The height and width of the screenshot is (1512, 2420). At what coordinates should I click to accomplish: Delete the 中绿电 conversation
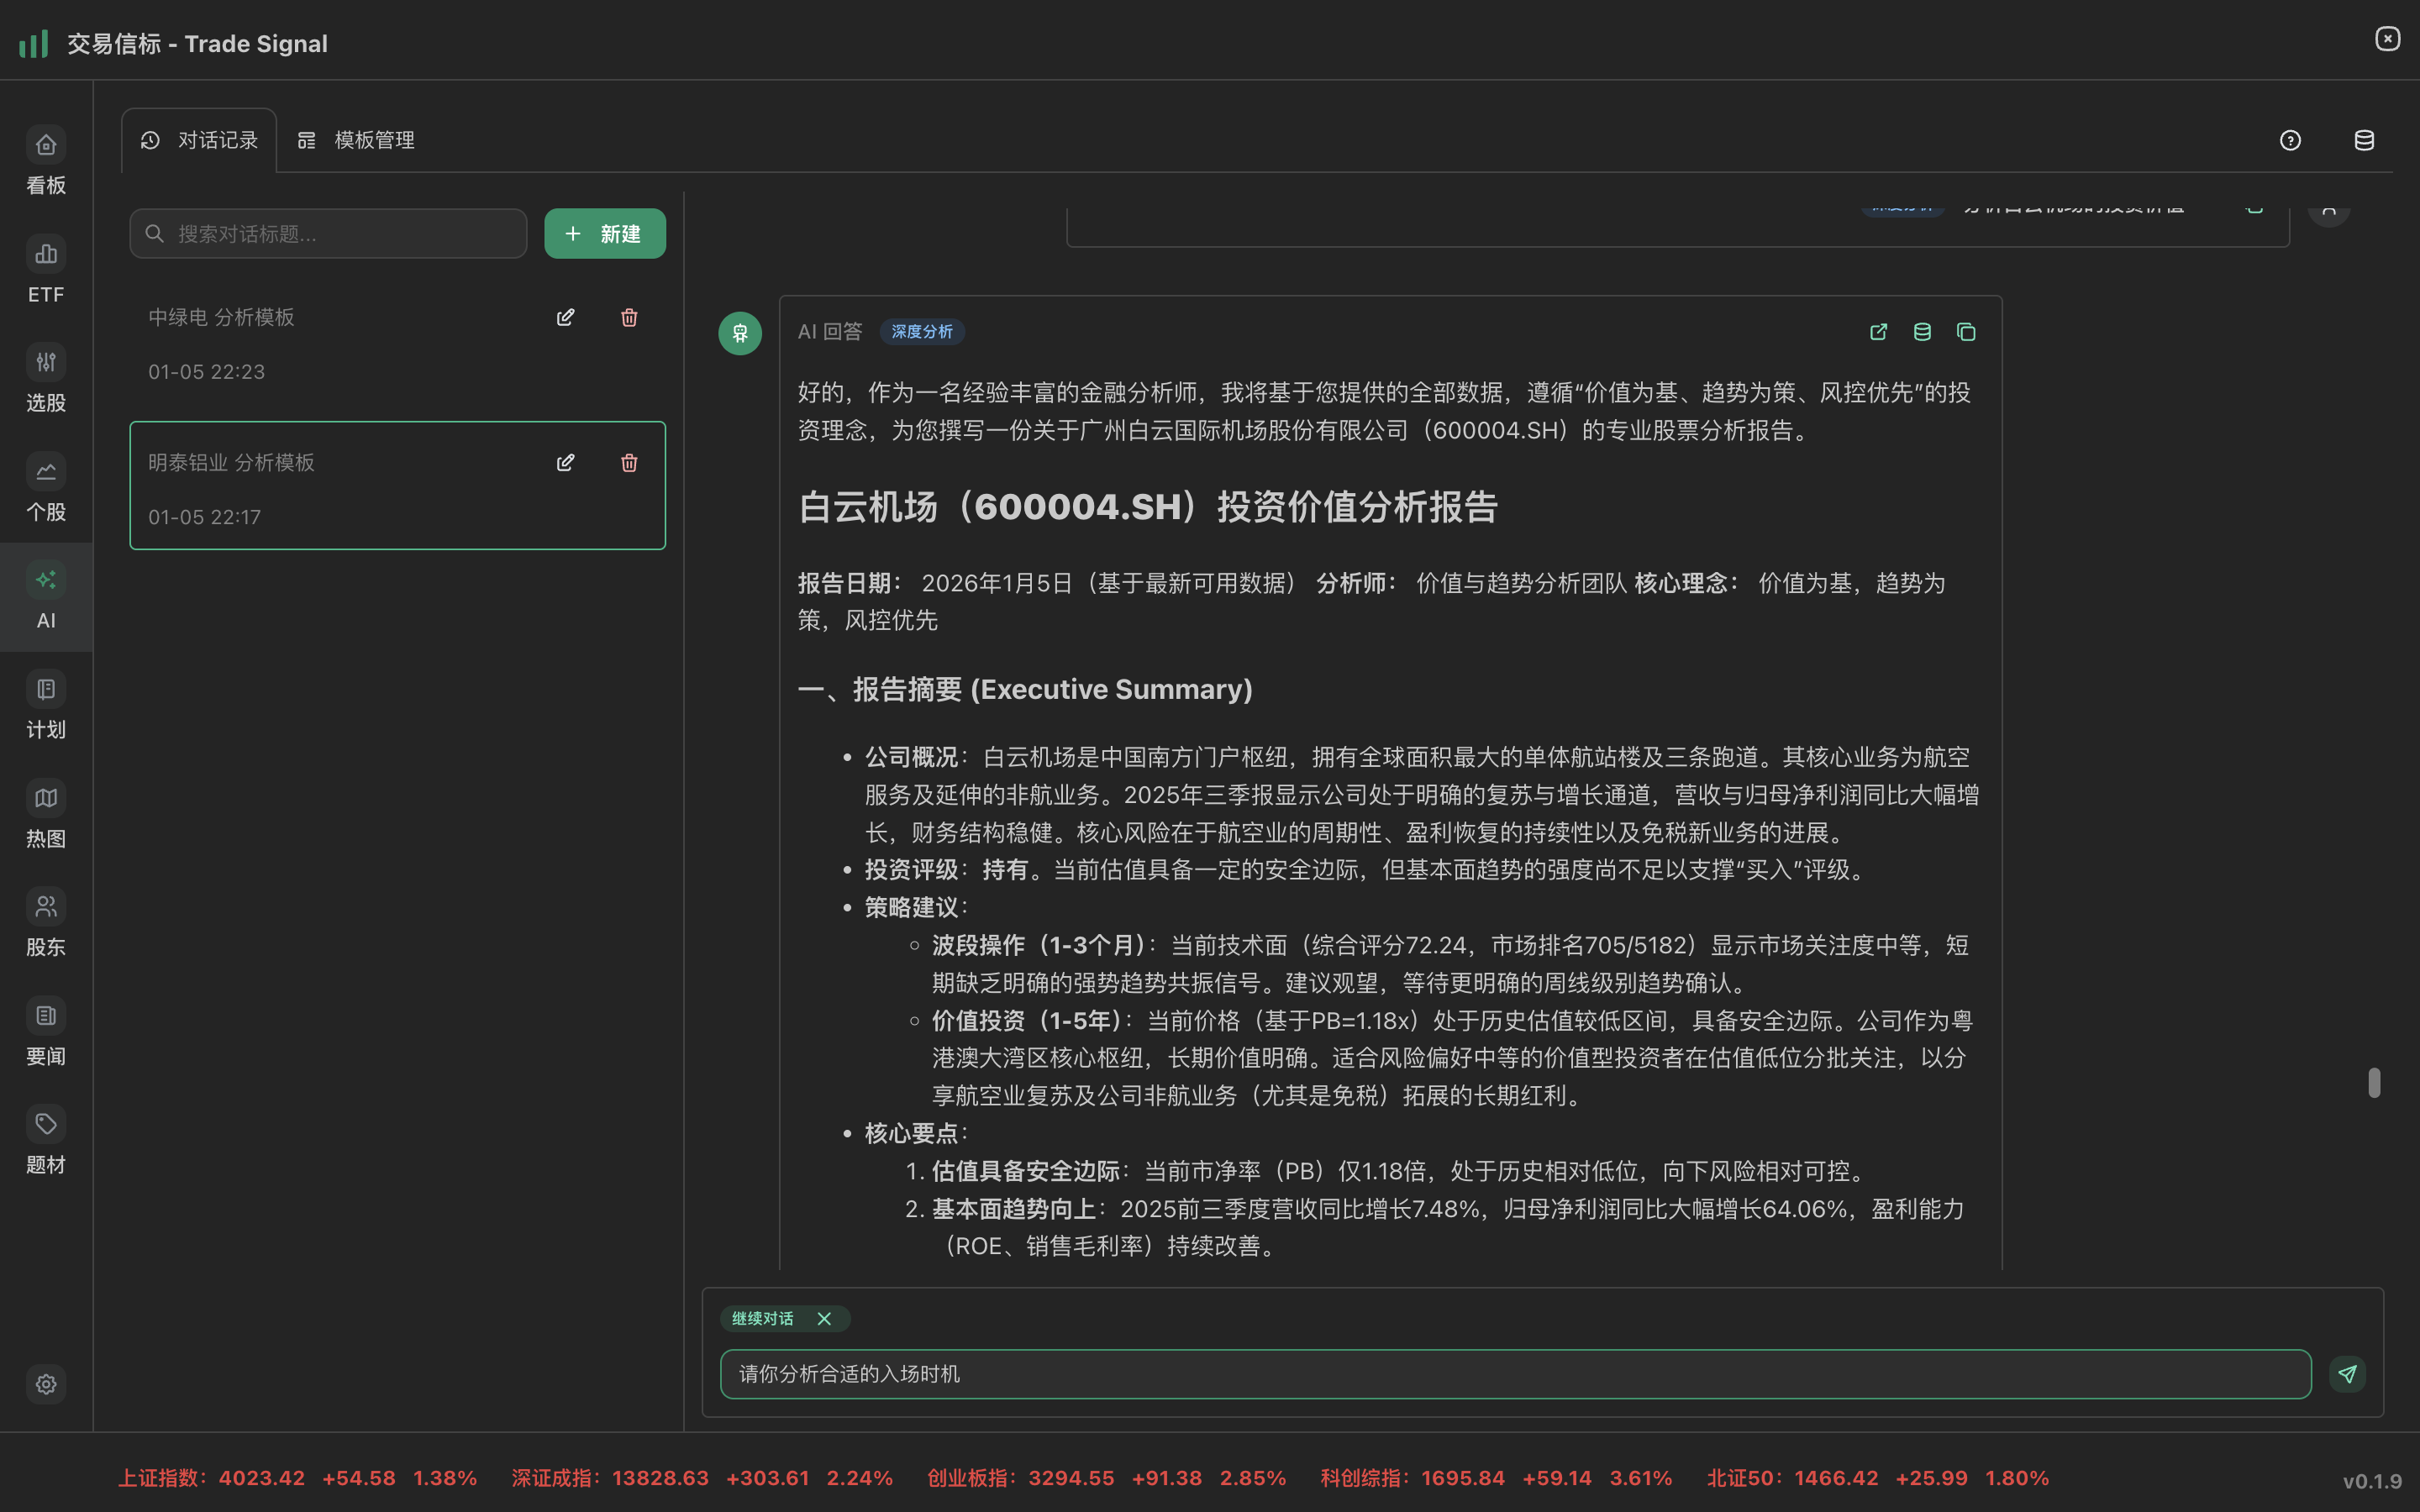pyautogui.click(x=628, y=317)
